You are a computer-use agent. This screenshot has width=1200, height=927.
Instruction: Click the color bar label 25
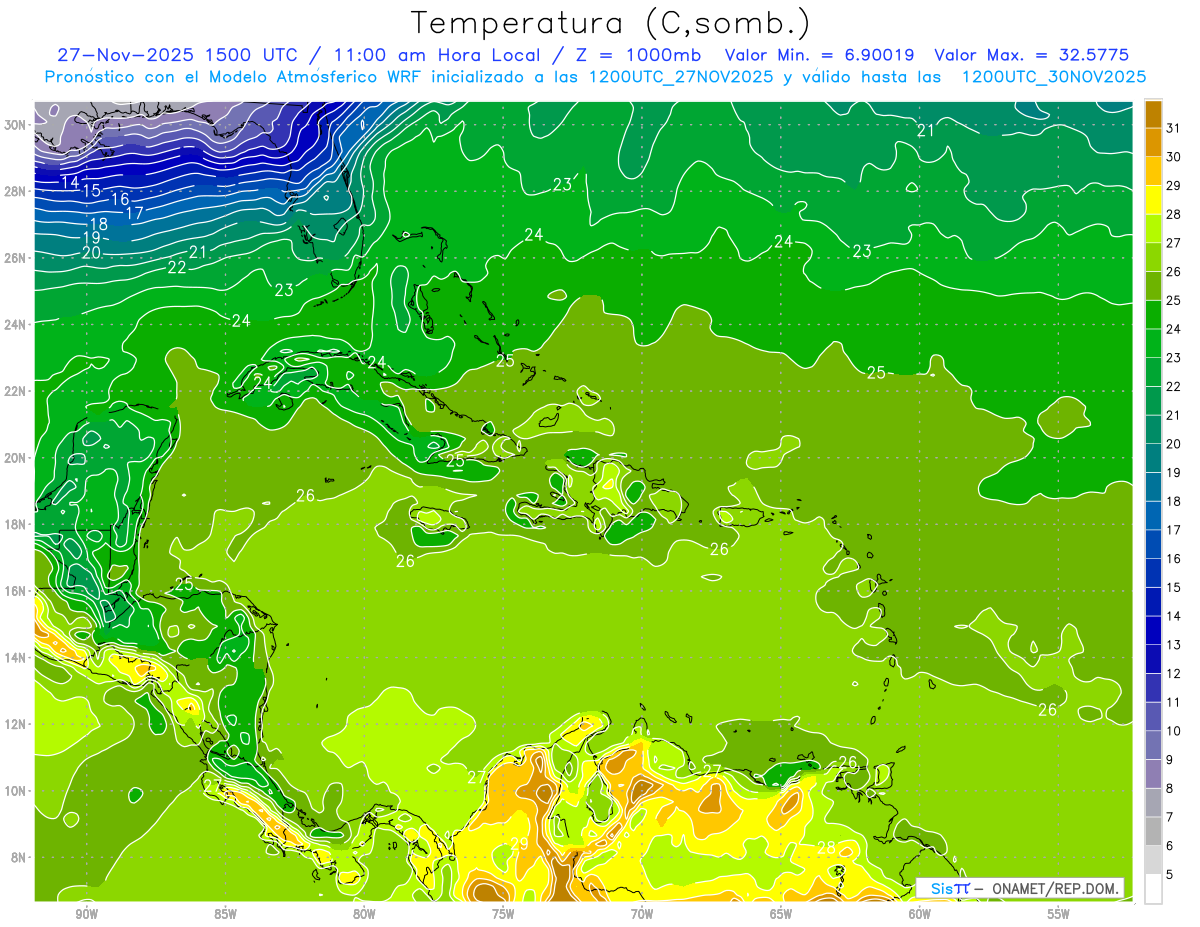1174,300
